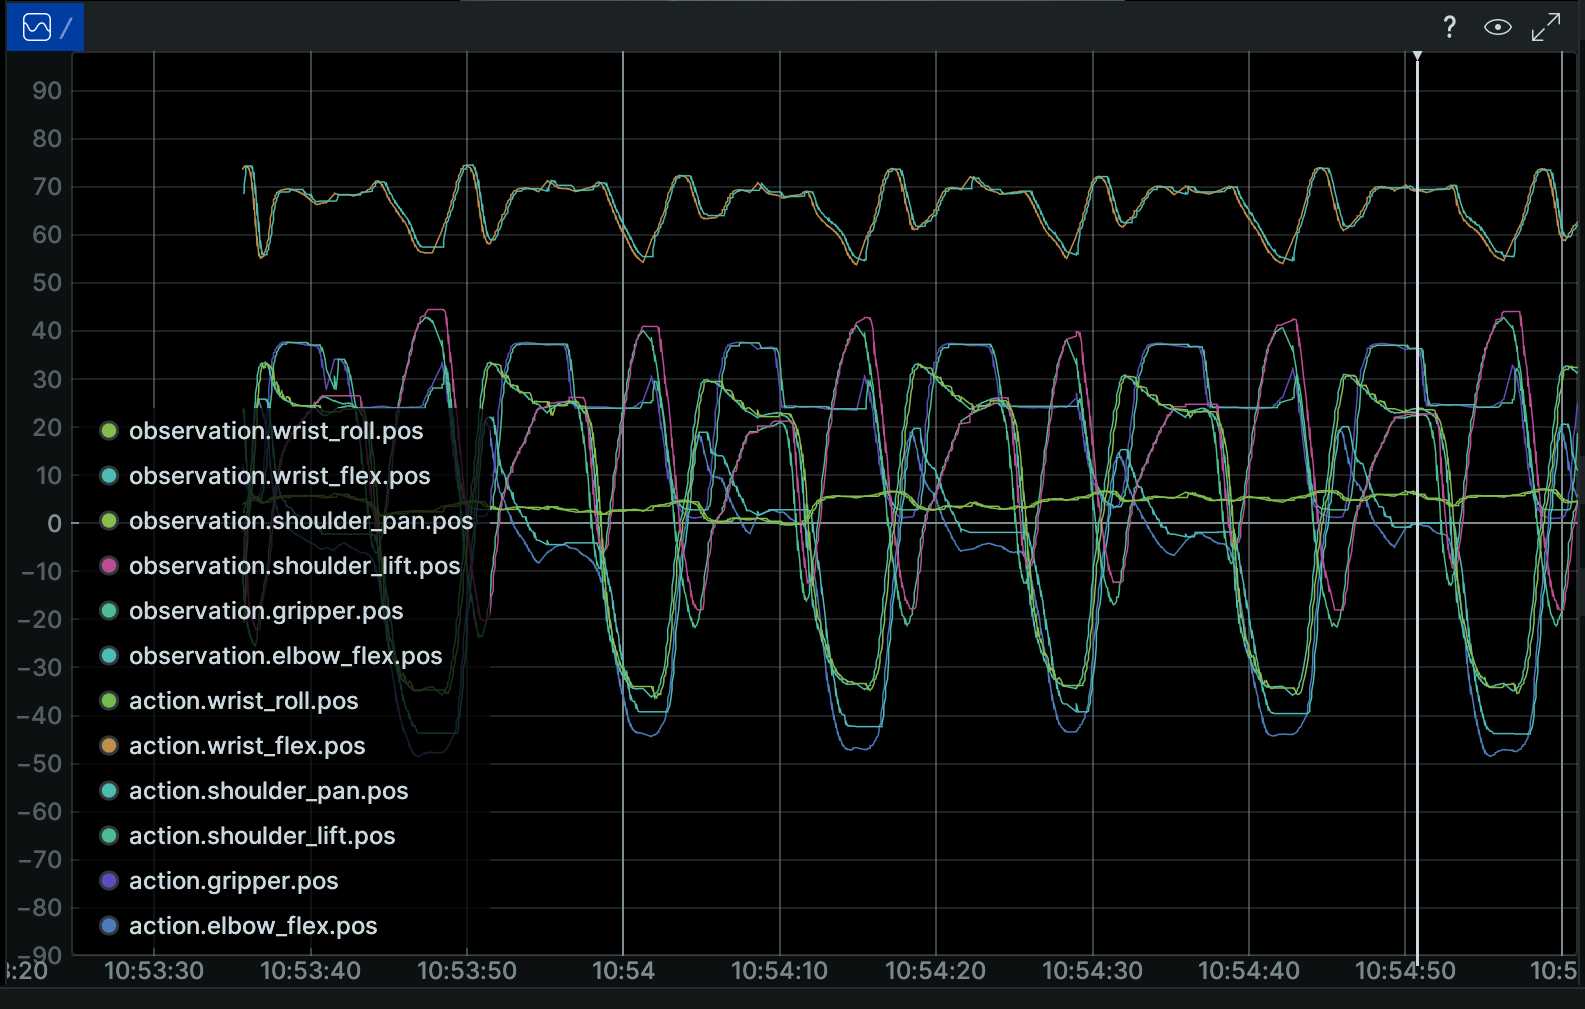
Task: Toggle action.gripper.pos series in legend
Action: coord(219,881)
